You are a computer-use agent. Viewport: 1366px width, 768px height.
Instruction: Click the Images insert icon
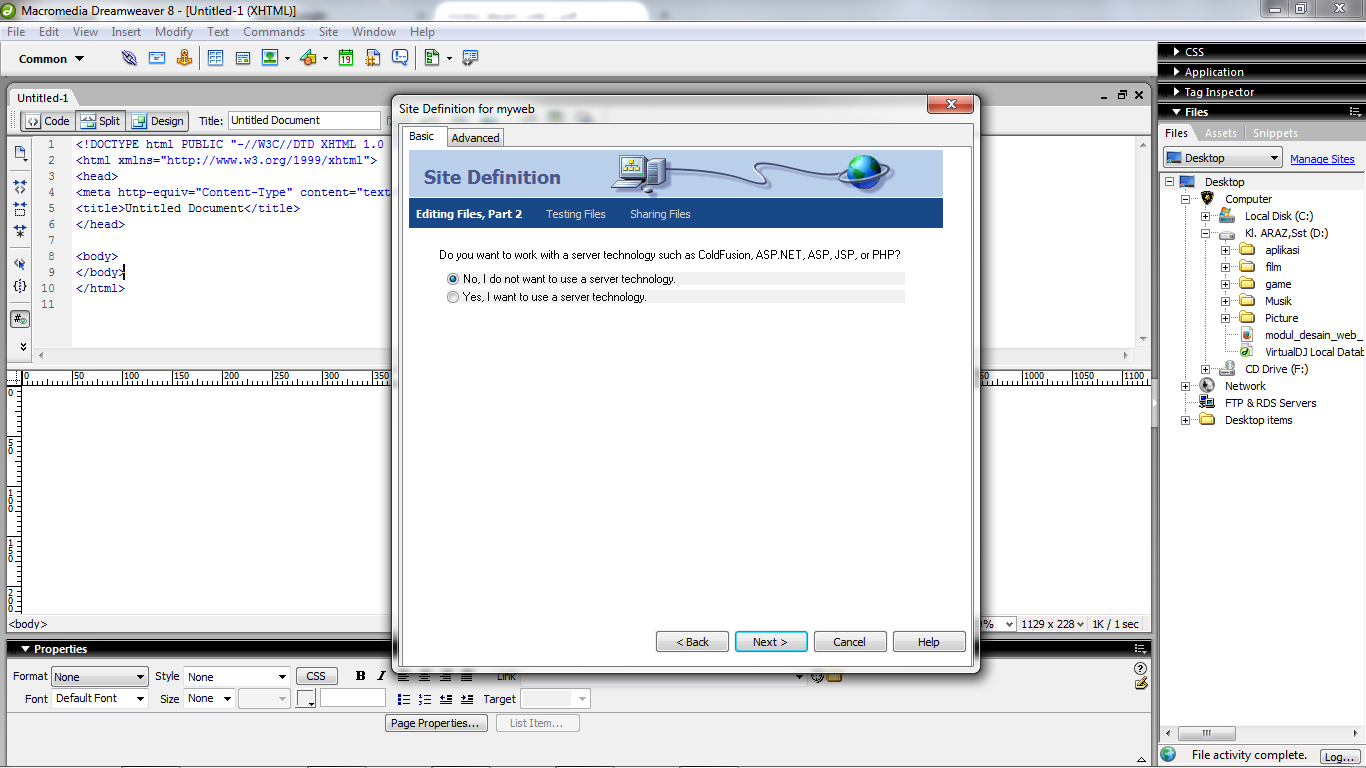point(269,58)
